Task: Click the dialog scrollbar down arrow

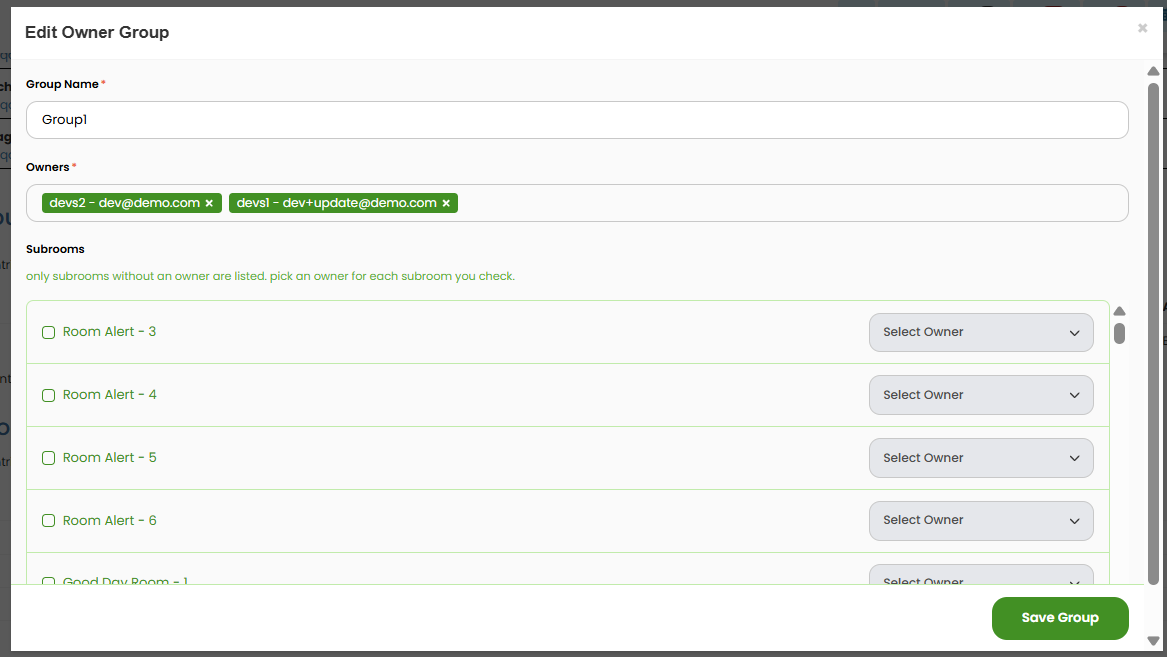Action: 1153,641
